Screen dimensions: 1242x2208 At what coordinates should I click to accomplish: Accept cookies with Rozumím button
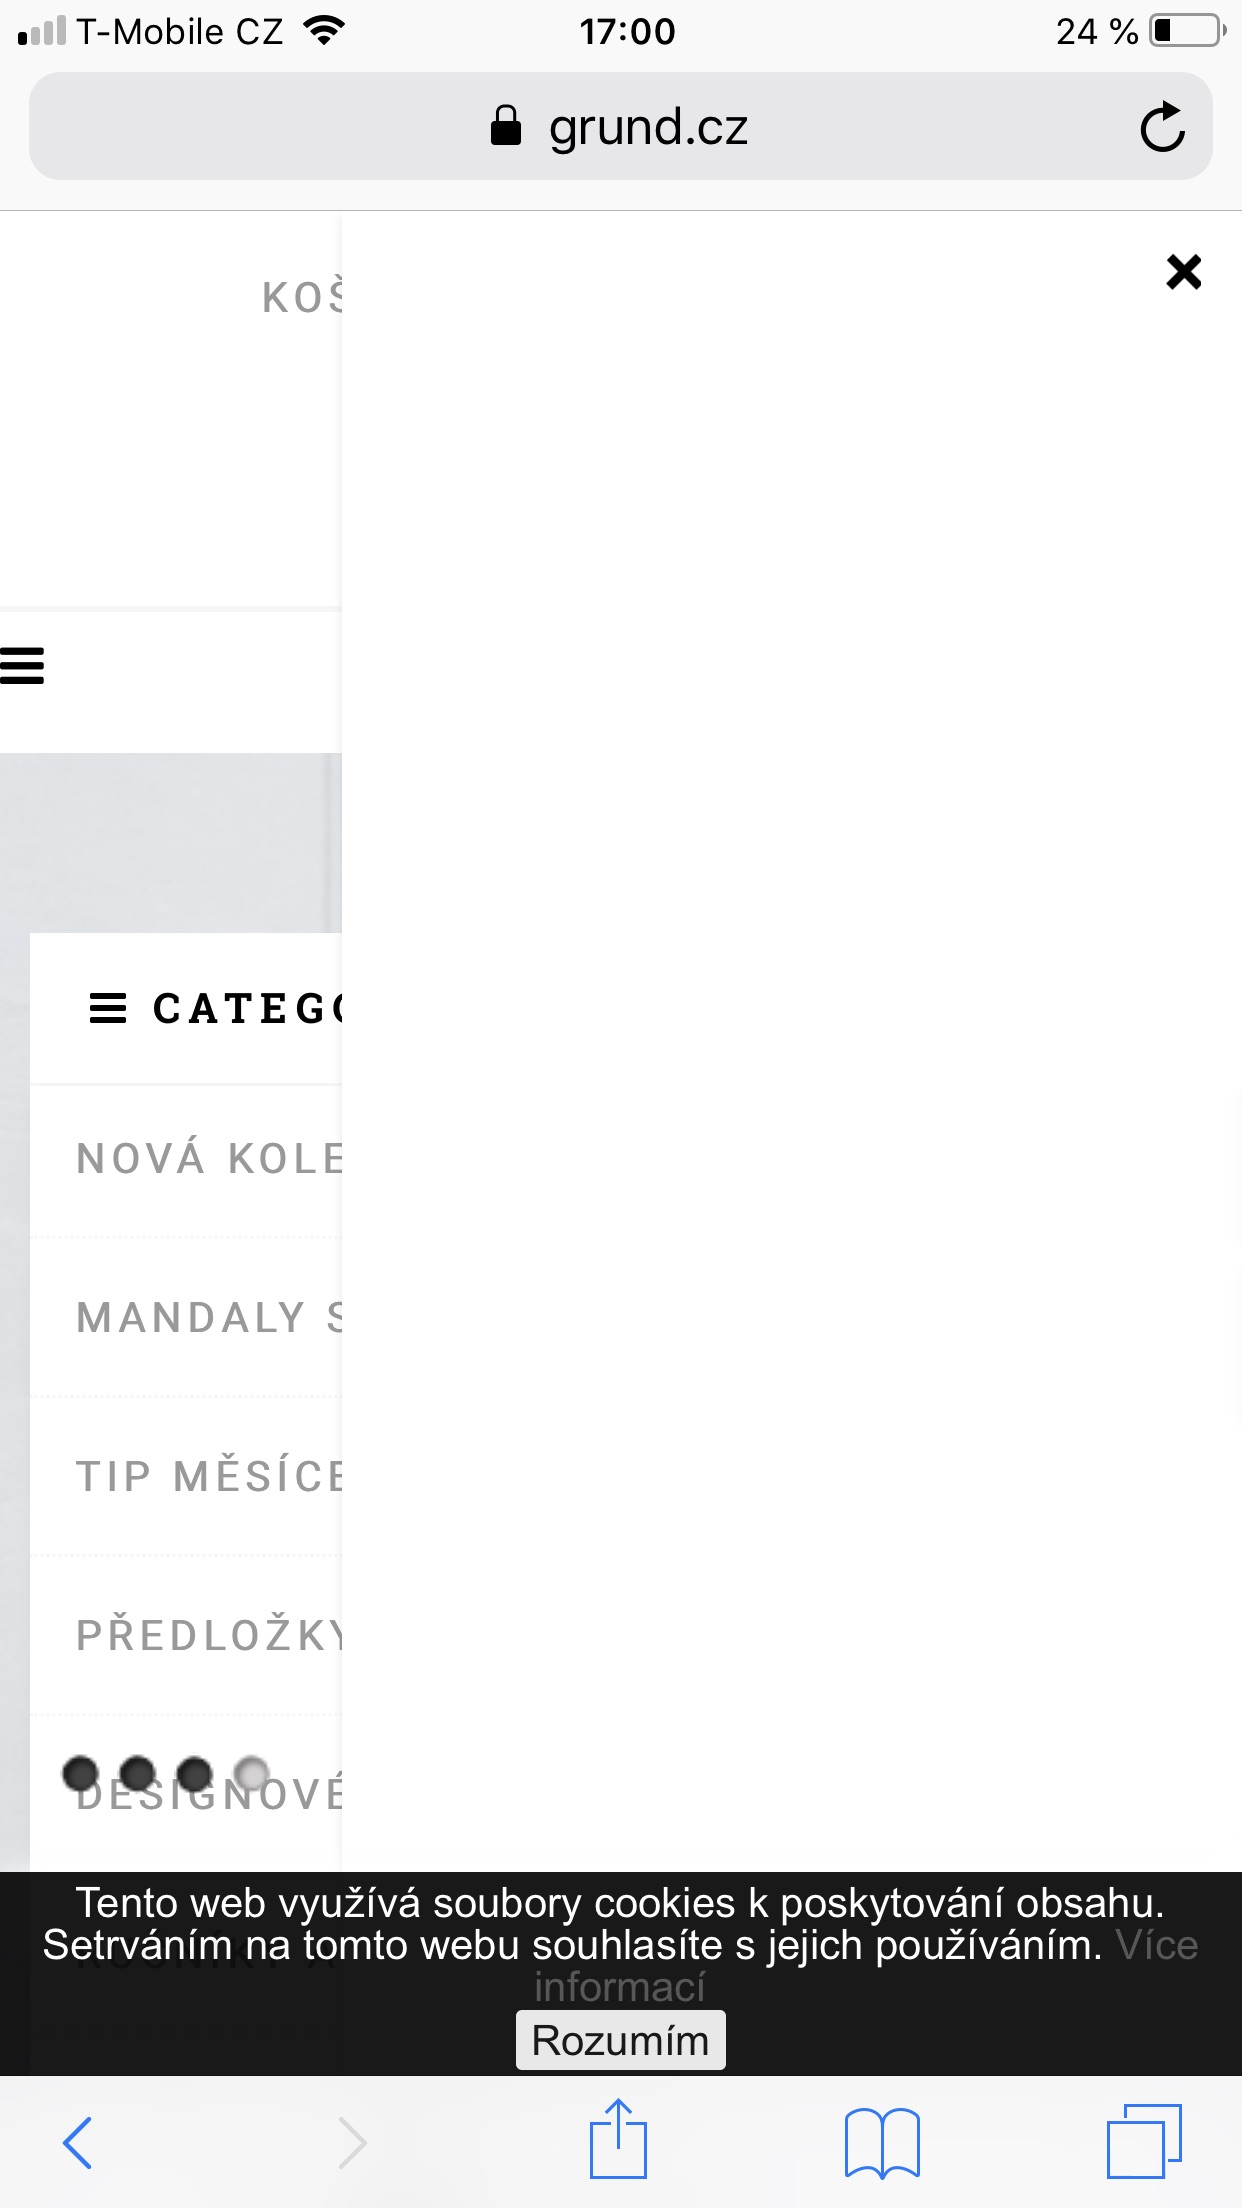[x=620, y=2040]
